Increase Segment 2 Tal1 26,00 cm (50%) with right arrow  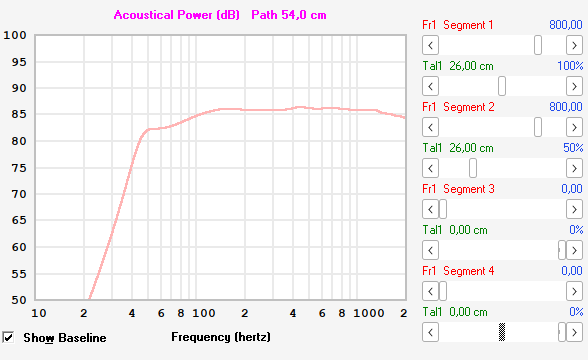574,168
